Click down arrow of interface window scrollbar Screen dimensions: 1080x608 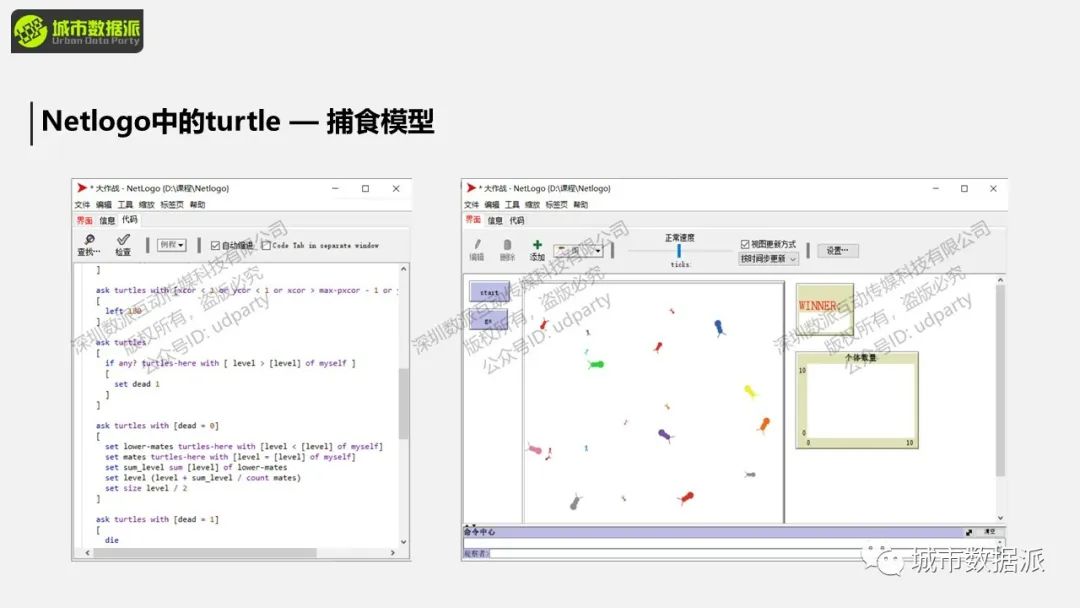(x=1000, y=518)
